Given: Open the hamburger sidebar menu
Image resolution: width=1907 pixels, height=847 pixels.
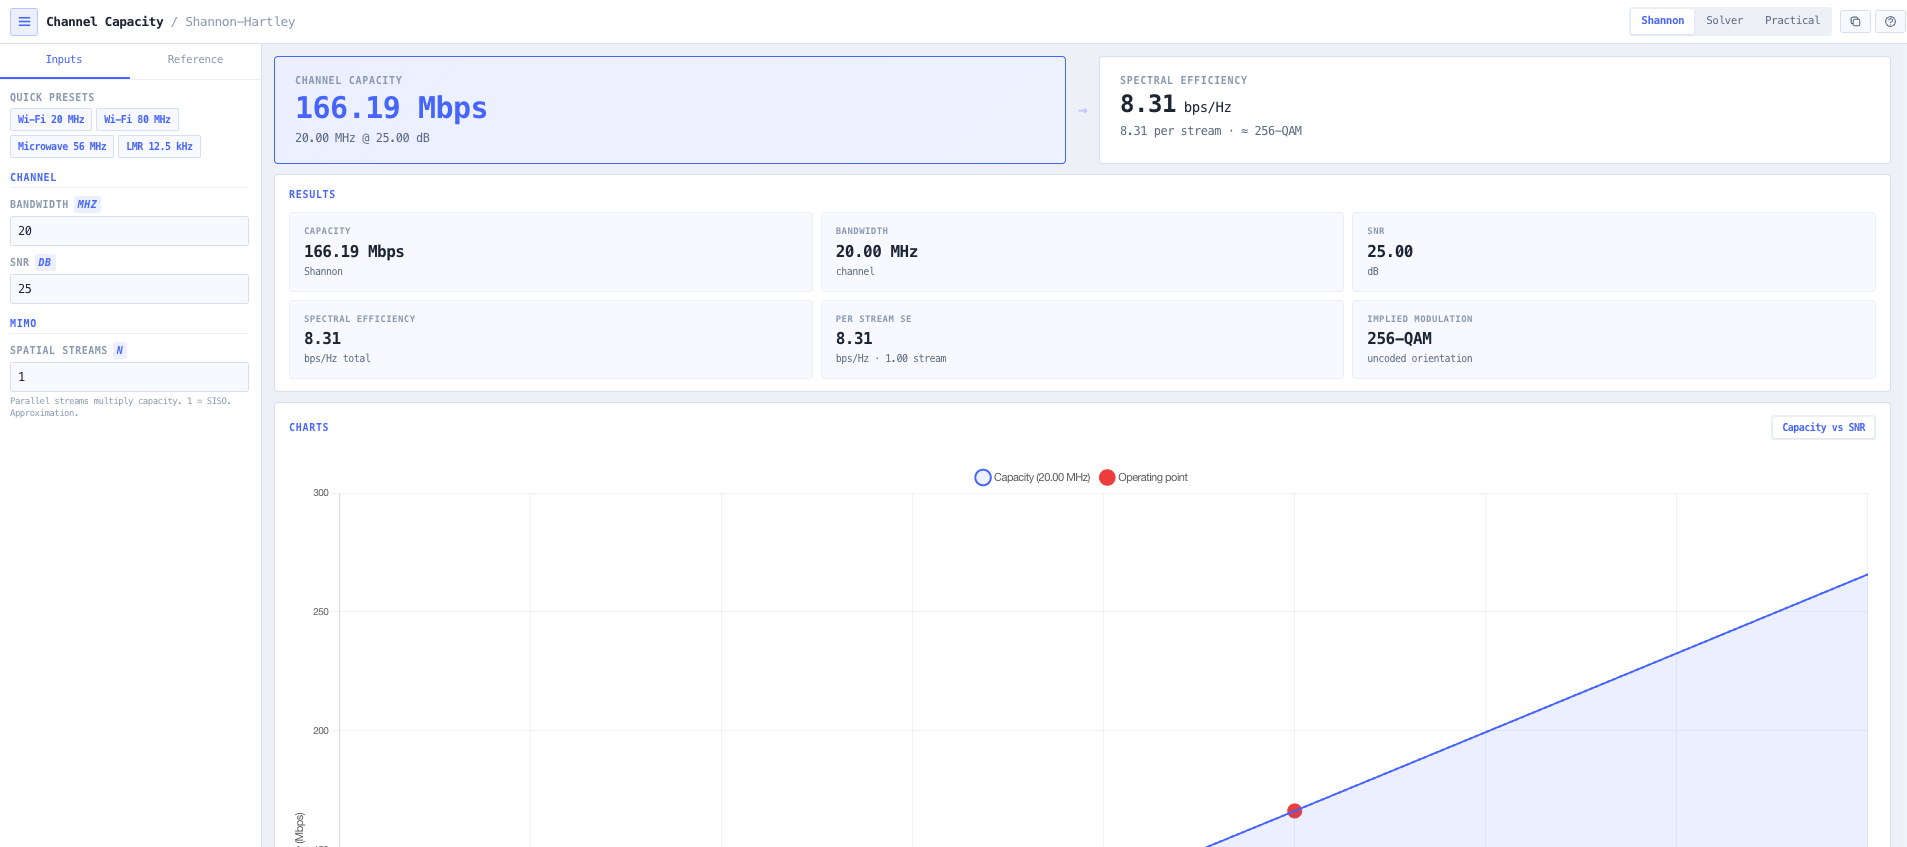Looking at the screenshot, I should pyautogui.click(x=24, y=21).
